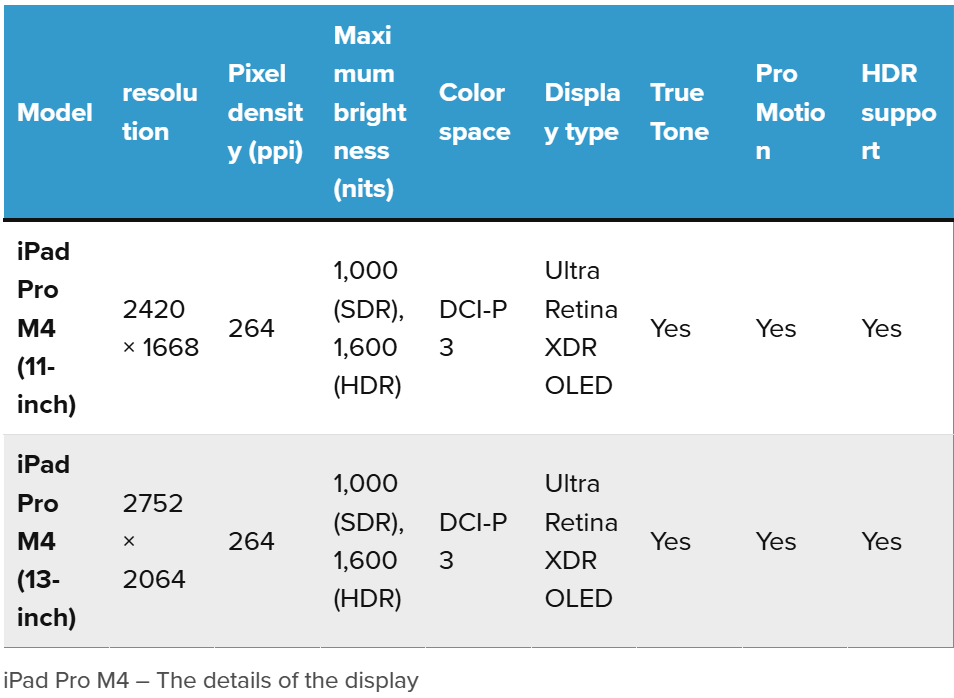Click the 2420 × 1668 resolution cell
The image size is (954, 698).
pyautogui.click(x=160, y=328)
